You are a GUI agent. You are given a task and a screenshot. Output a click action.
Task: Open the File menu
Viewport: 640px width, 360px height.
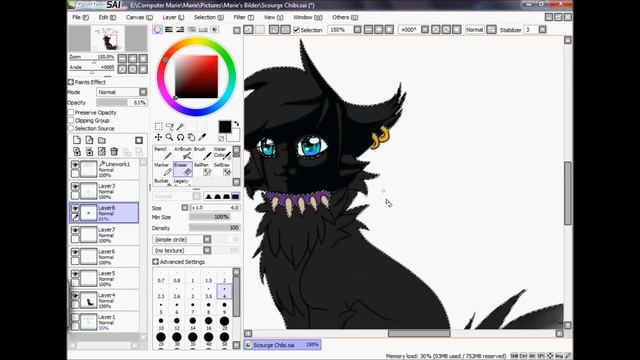pyautogui.click(x=80, y=17)
